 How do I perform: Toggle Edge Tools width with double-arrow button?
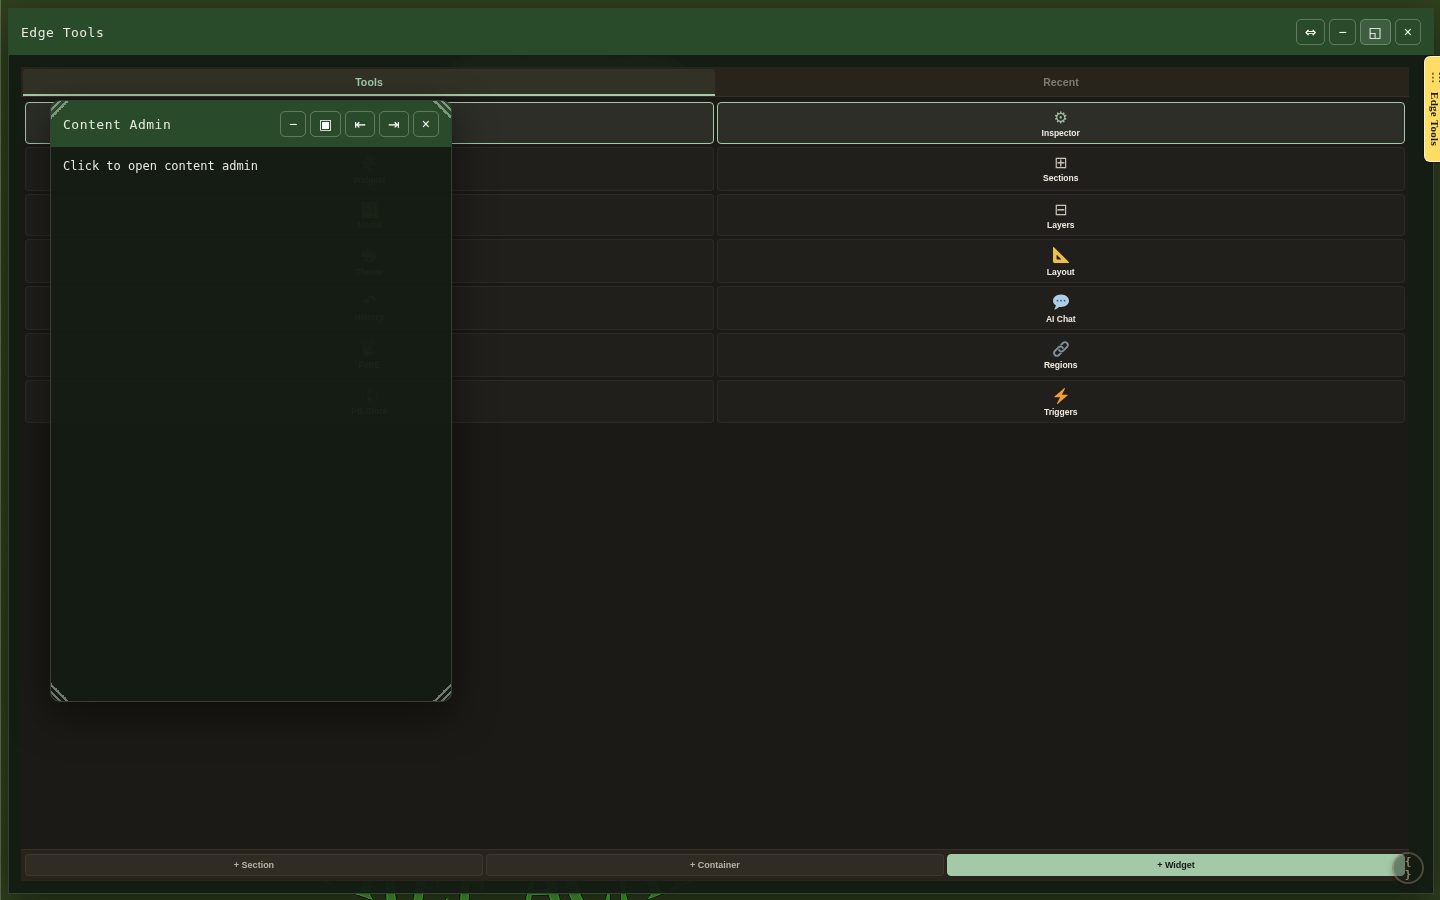tap(1310, 32)
